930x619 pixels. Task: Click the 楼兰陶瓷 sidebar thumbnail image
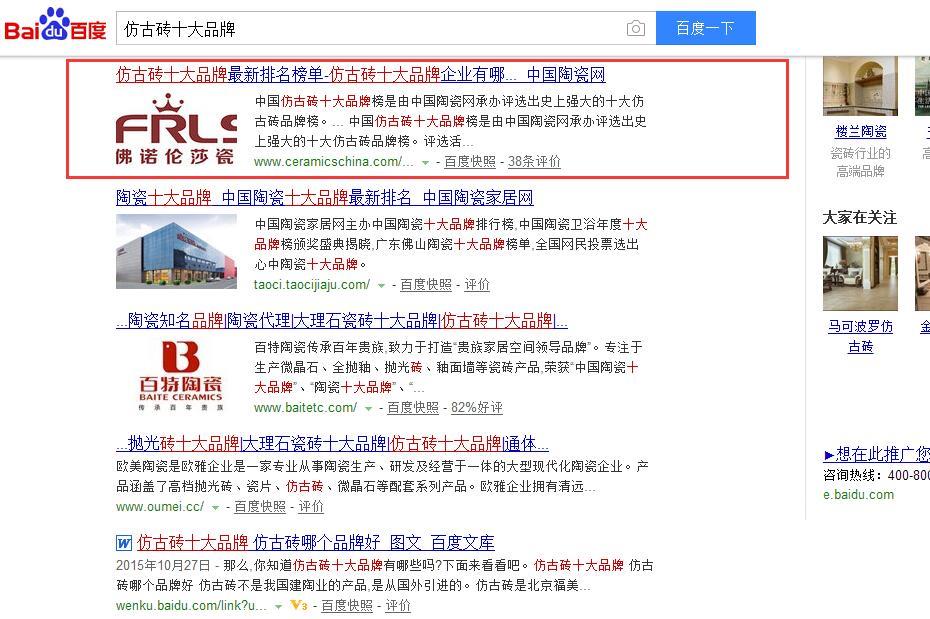click(x=860, y=86)
